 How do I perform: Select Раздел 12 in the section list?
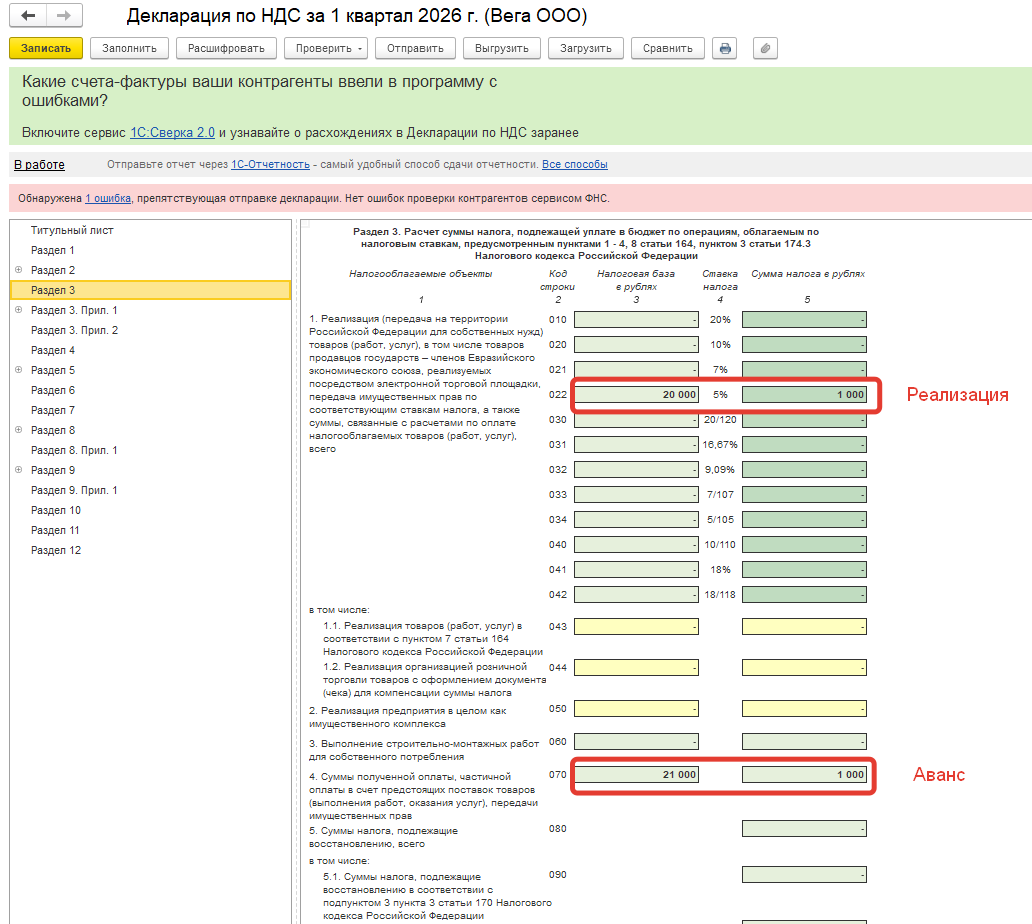click(x=55, y=550)
